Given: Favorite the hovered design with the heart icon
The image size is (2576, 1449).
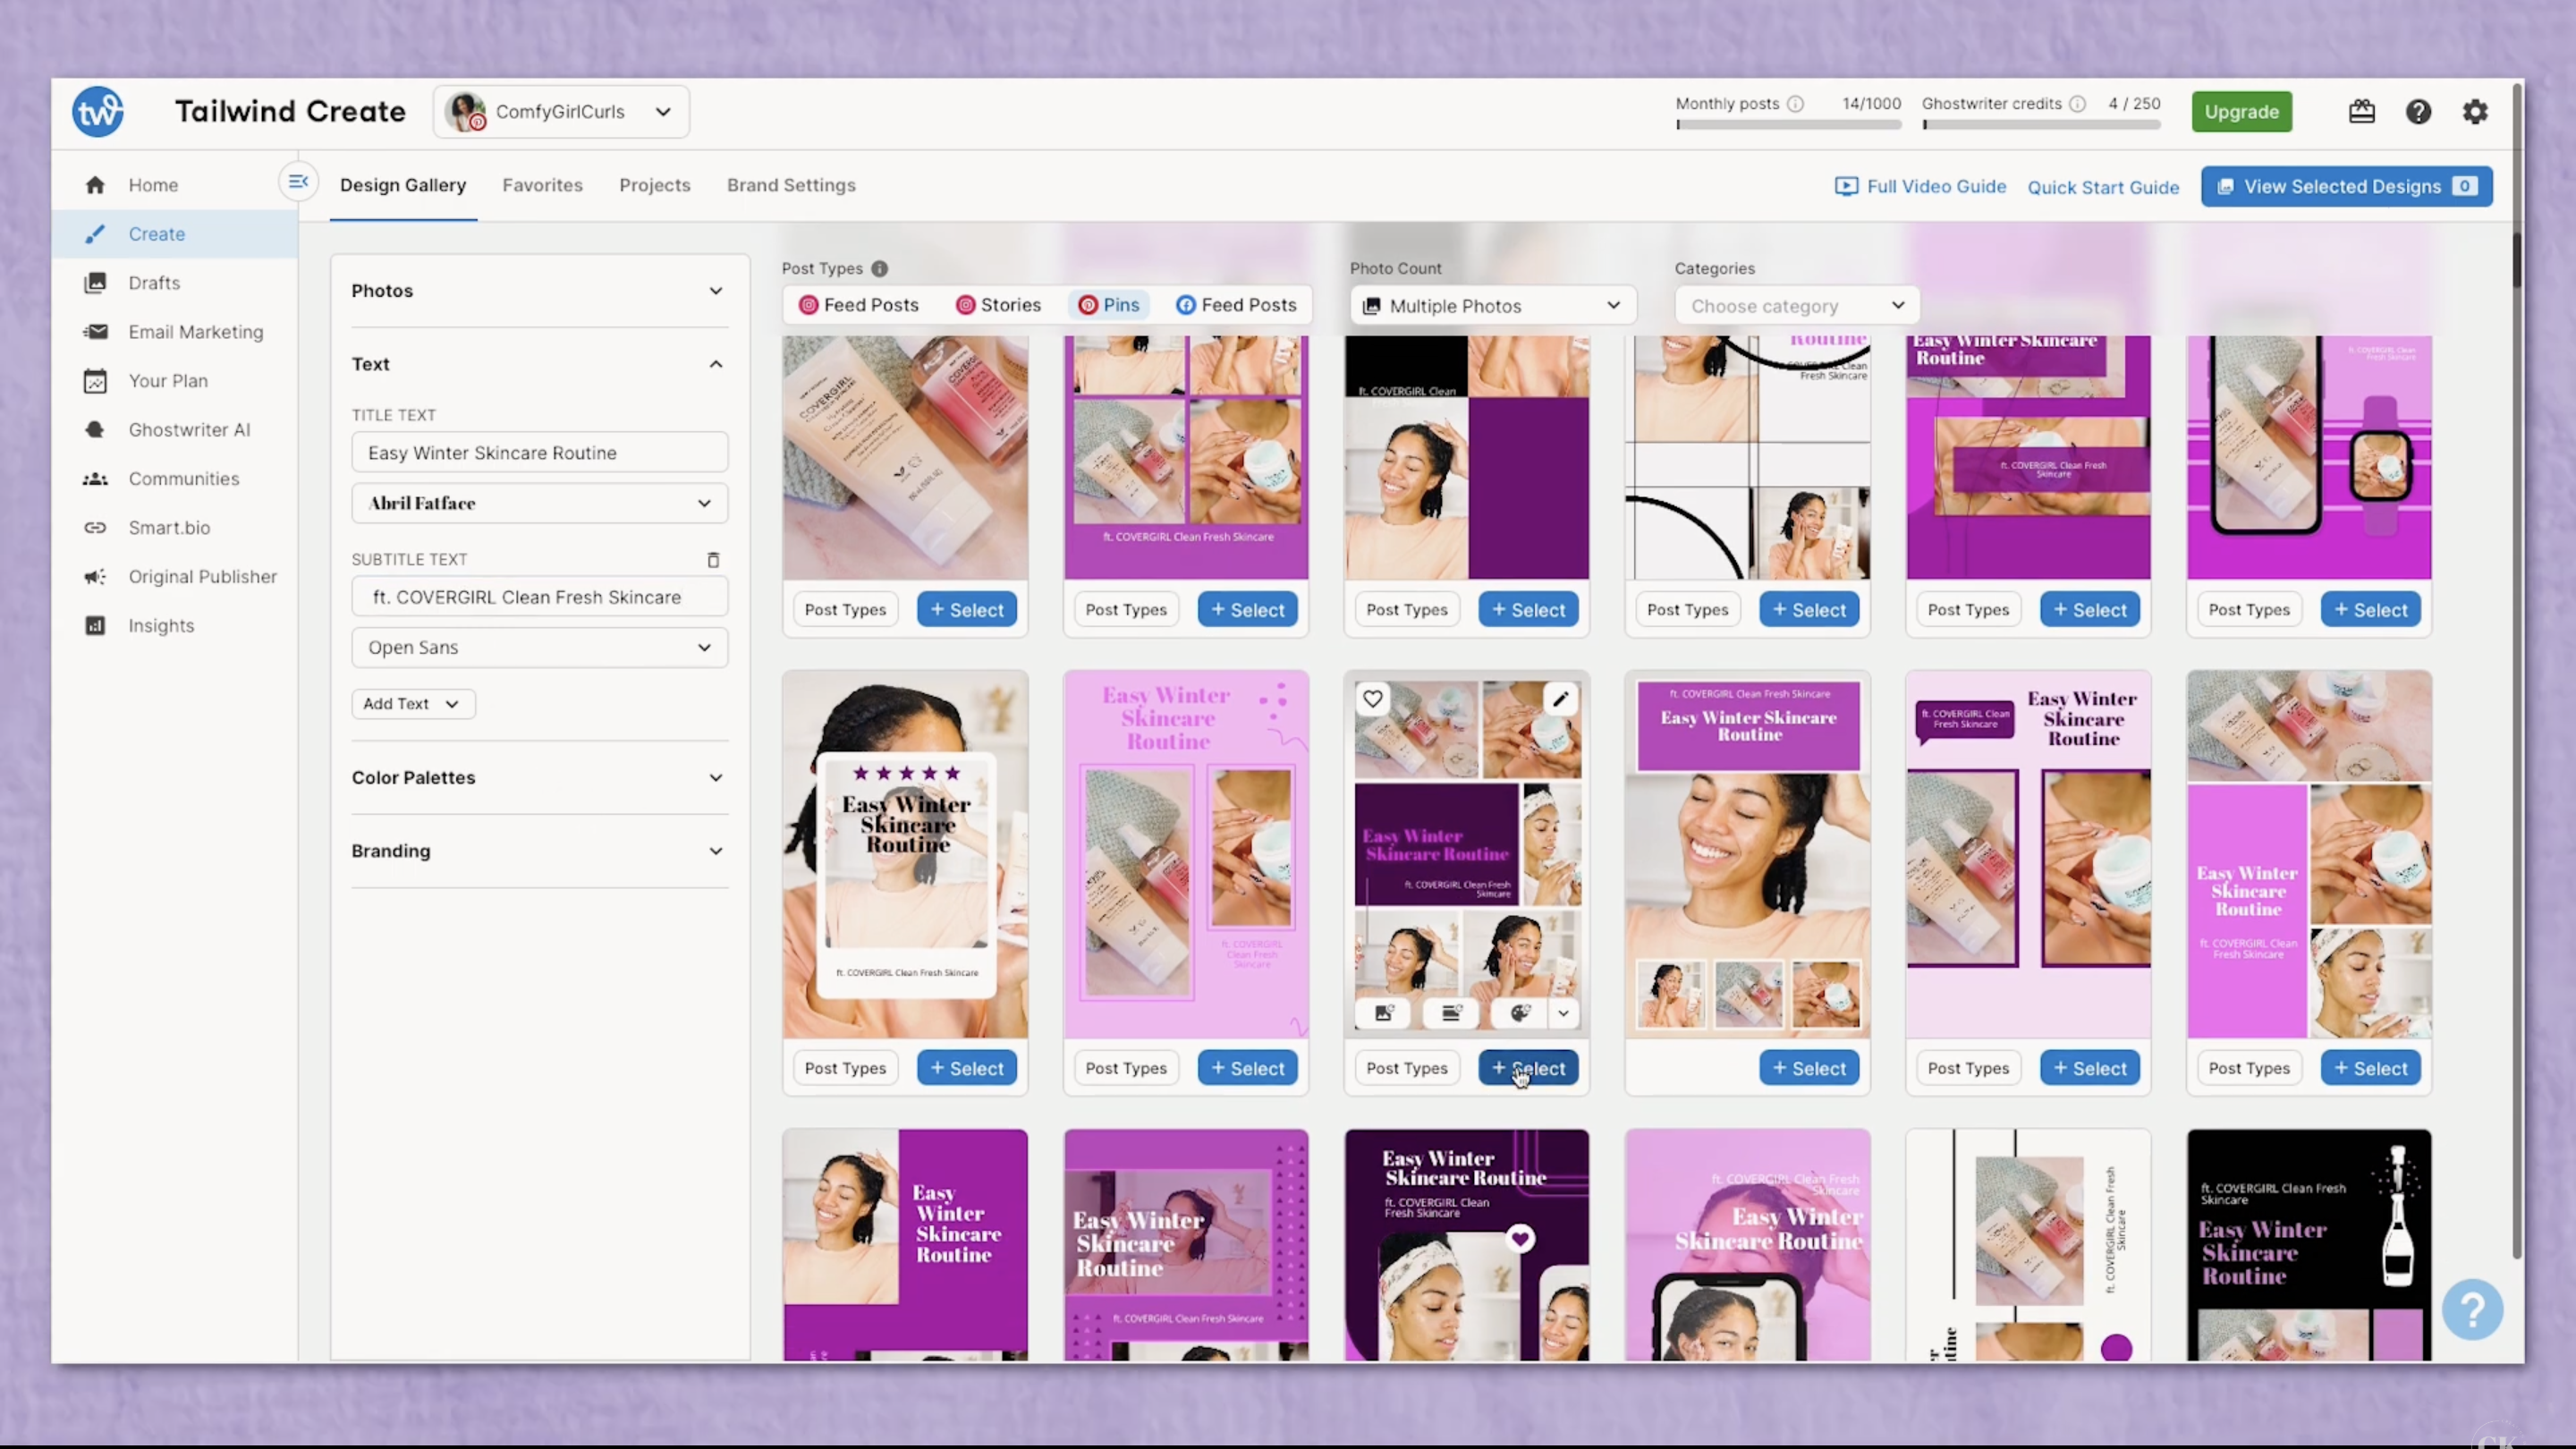Looking at the screenshot, I should 1372,699.
